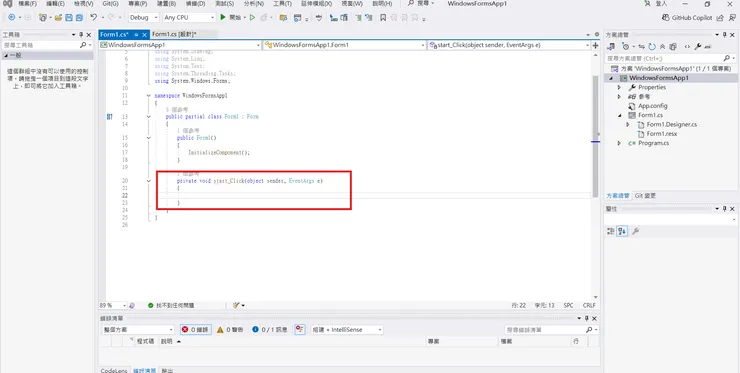The image size is (740, 373).
Task: Open the Git(G) menu
Action: (110, 4)
